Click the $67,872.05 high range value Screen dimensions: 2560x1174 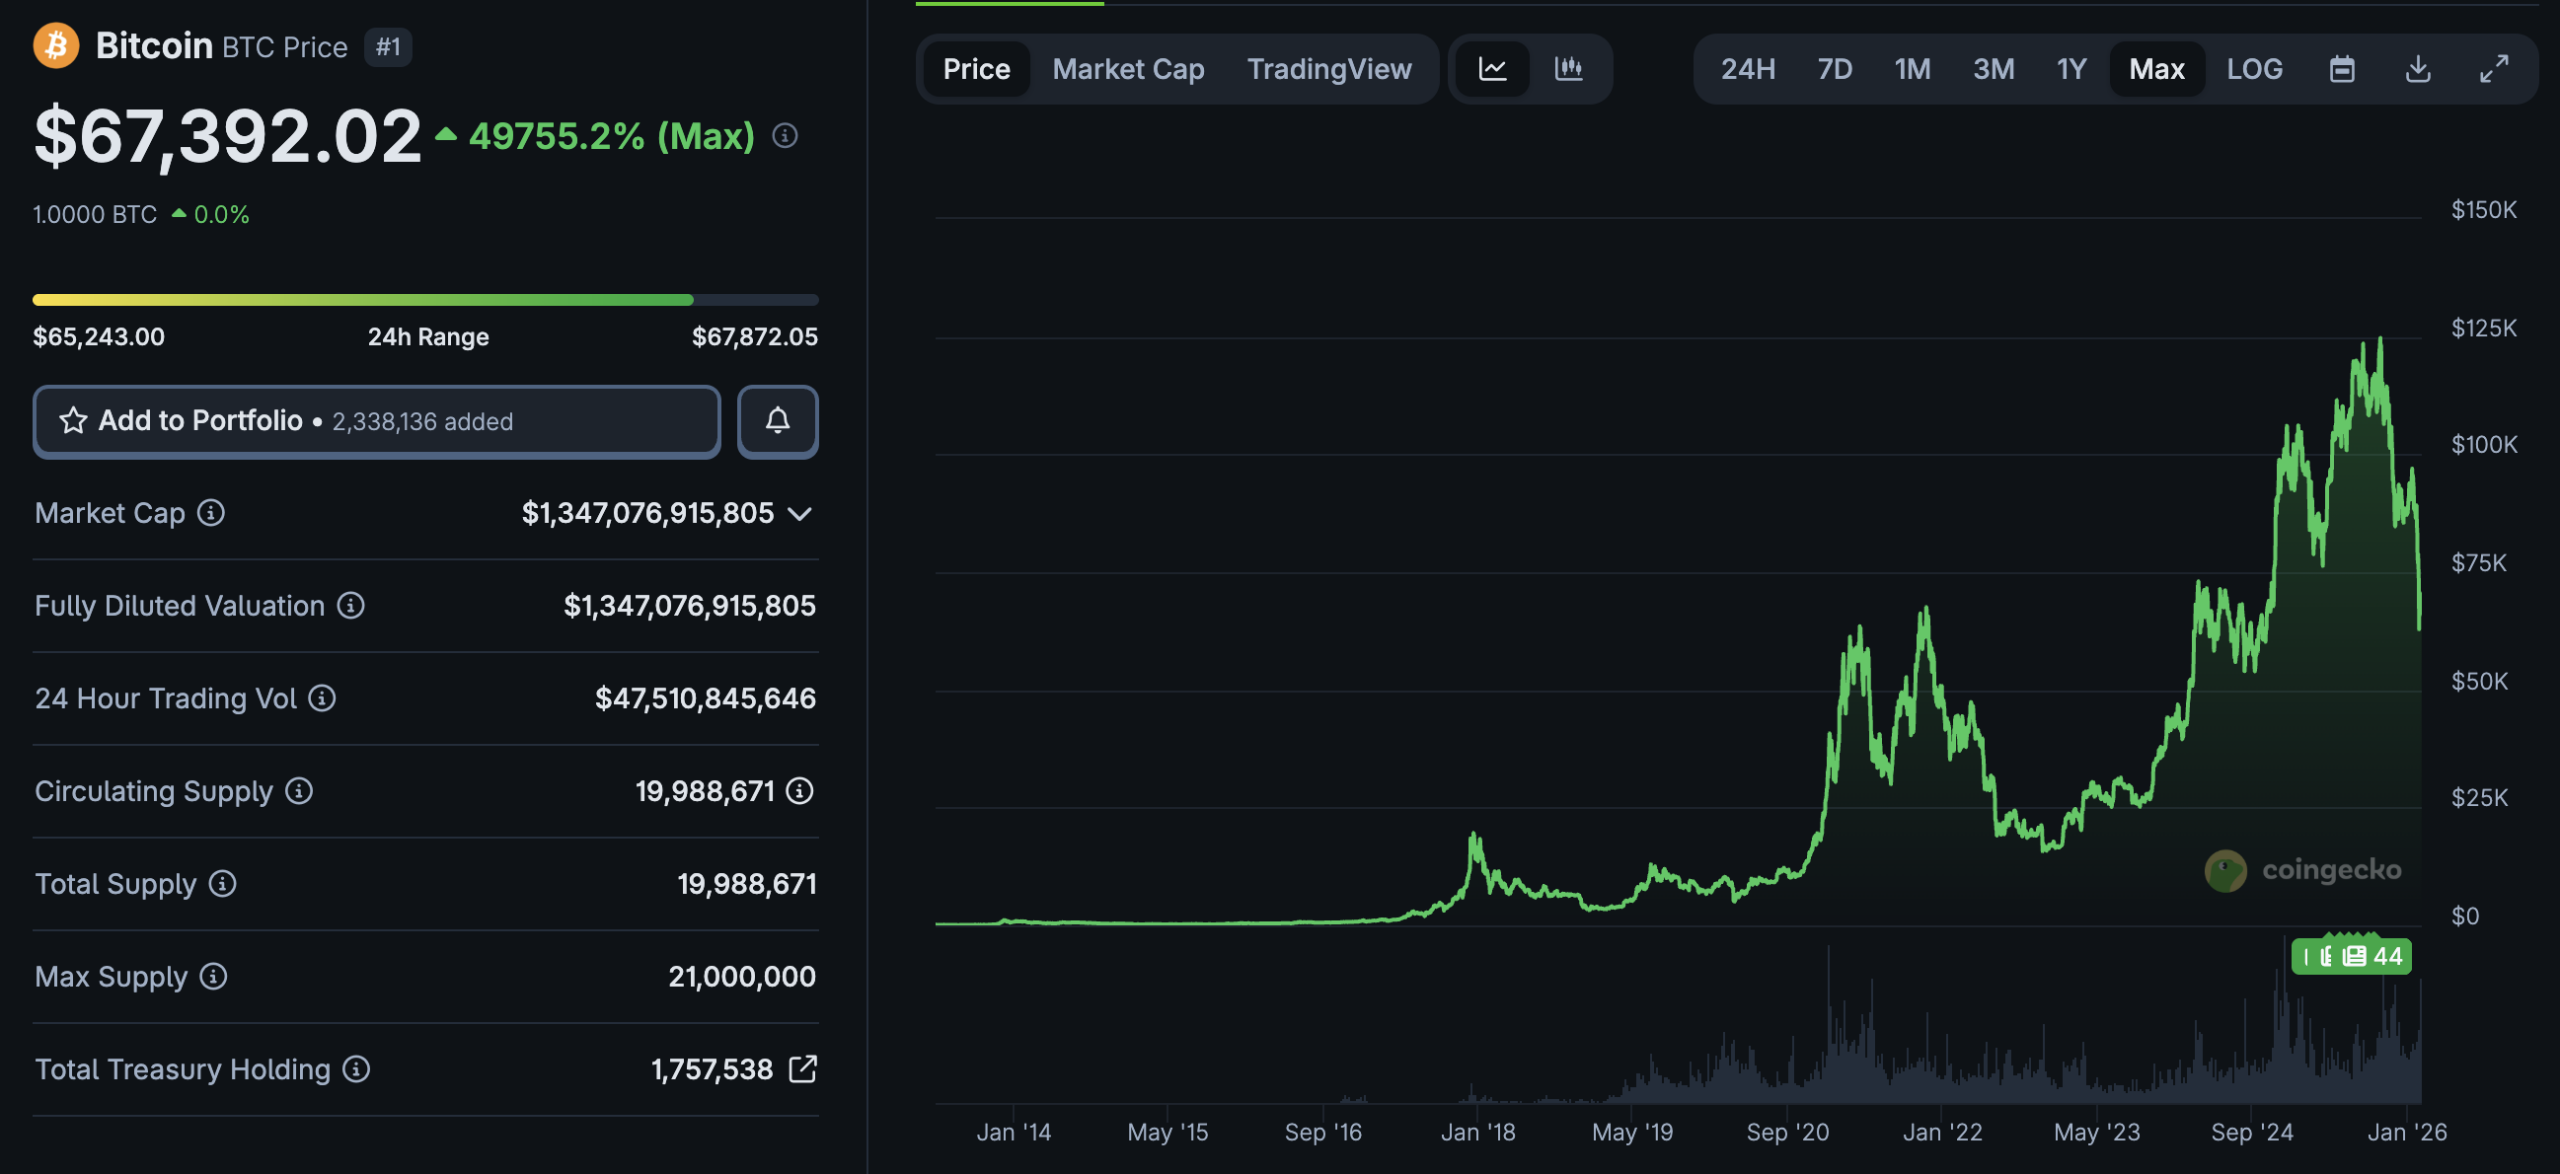(x=755, y=337)
